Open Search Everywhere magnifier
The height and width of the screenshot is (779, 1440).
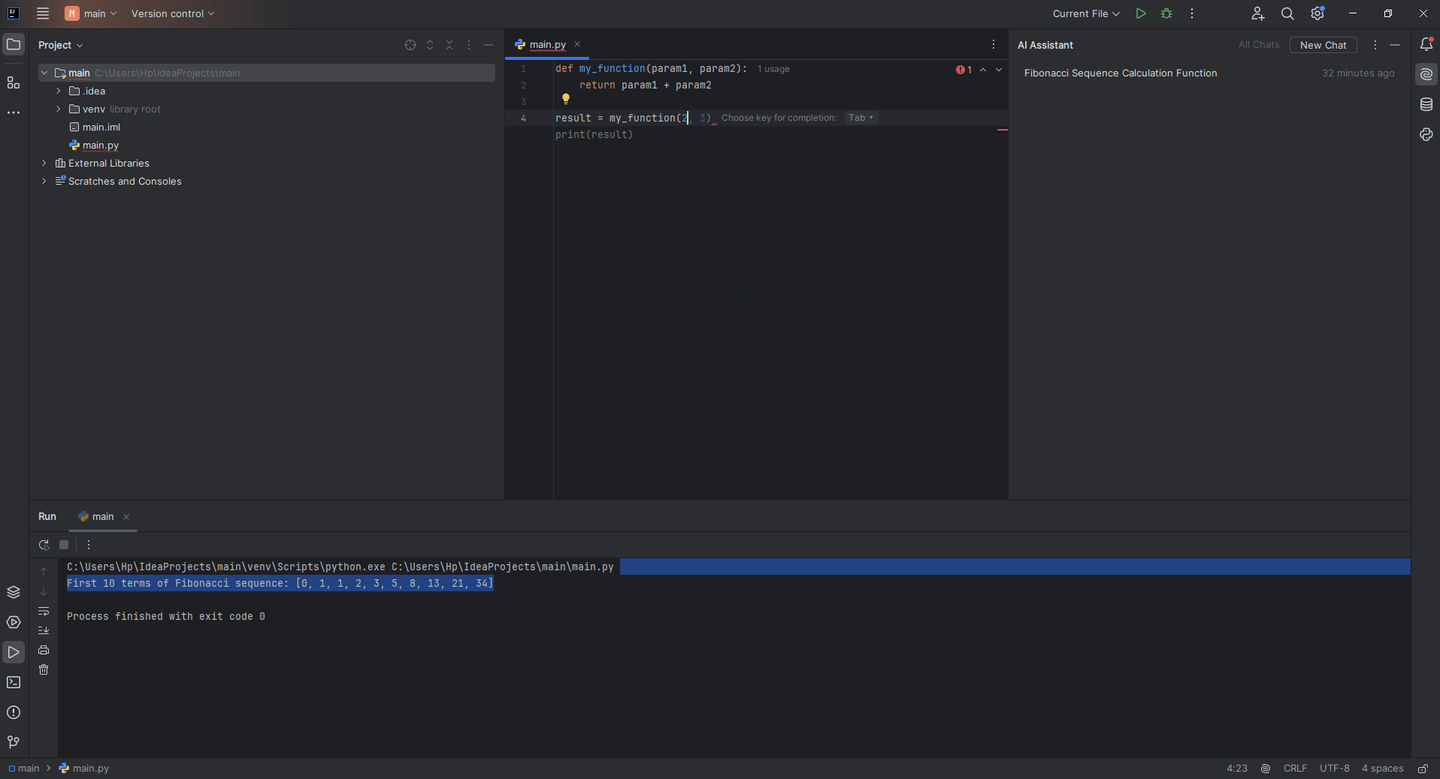click(1287, 14)
